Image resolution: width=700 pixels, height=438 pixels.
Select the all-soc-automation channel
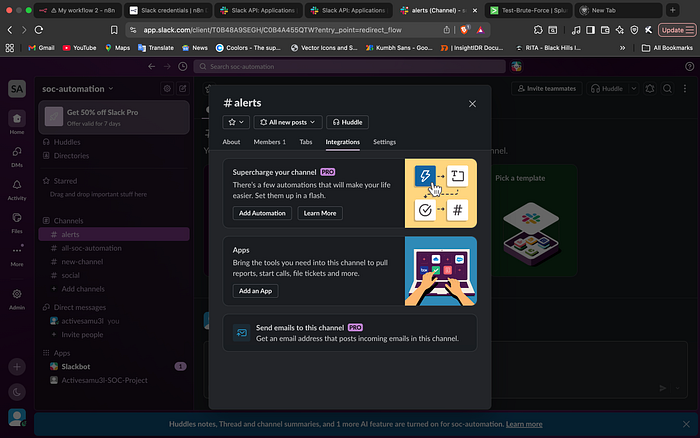pos(114,248)
